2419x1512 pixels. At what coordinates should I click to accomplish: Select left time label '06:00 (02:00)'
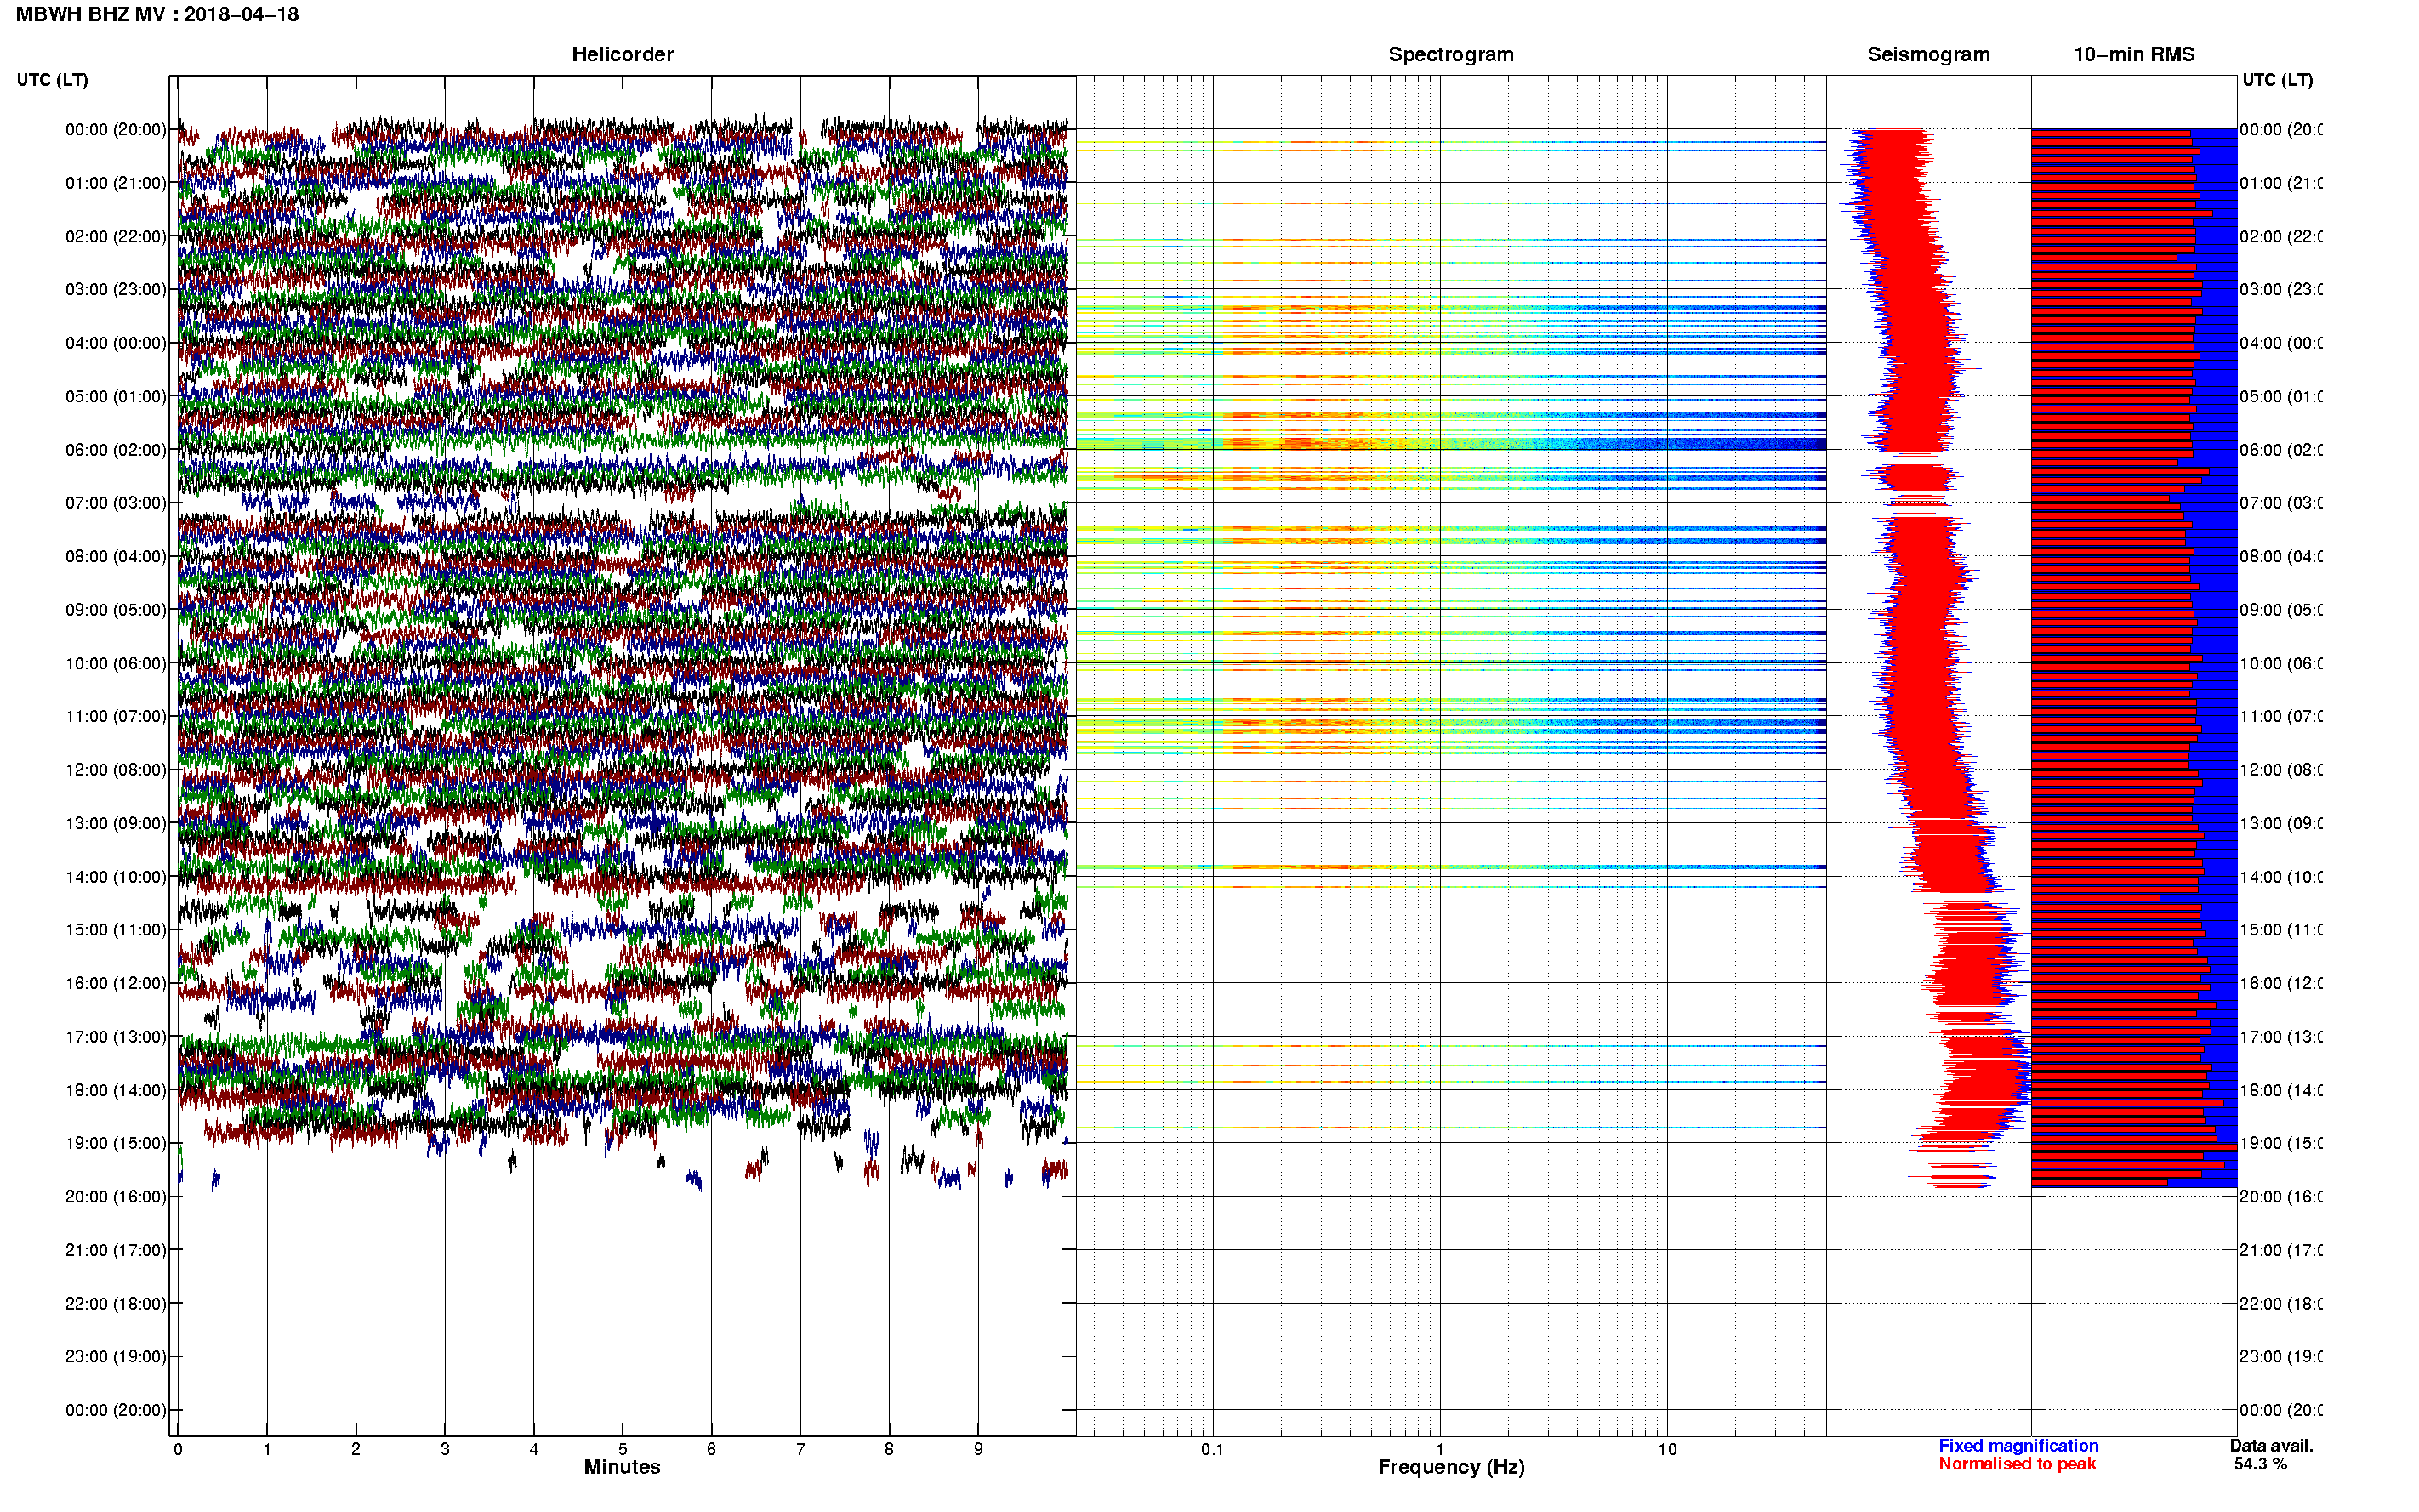[x=116, y=450]
